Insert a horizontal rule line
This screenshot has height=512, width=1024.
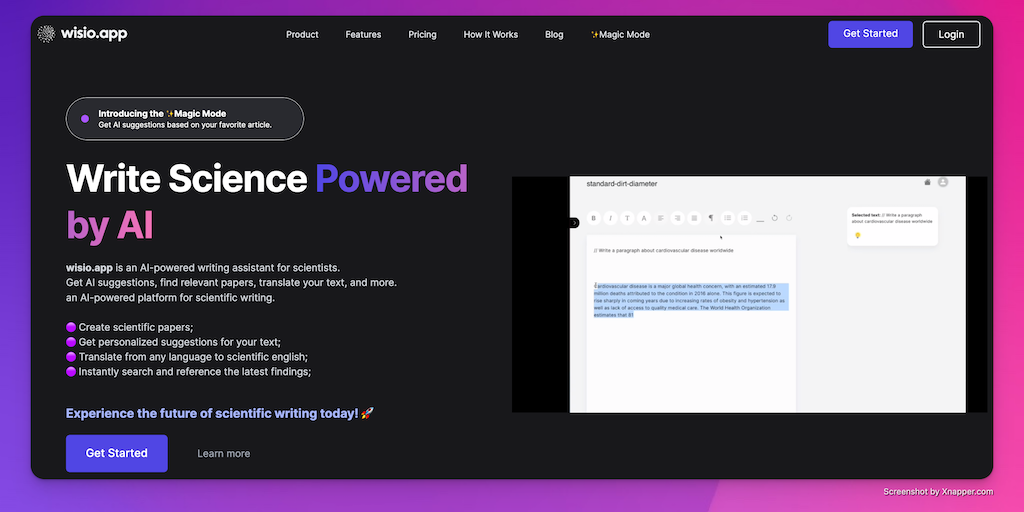click(x=760, y=221)
